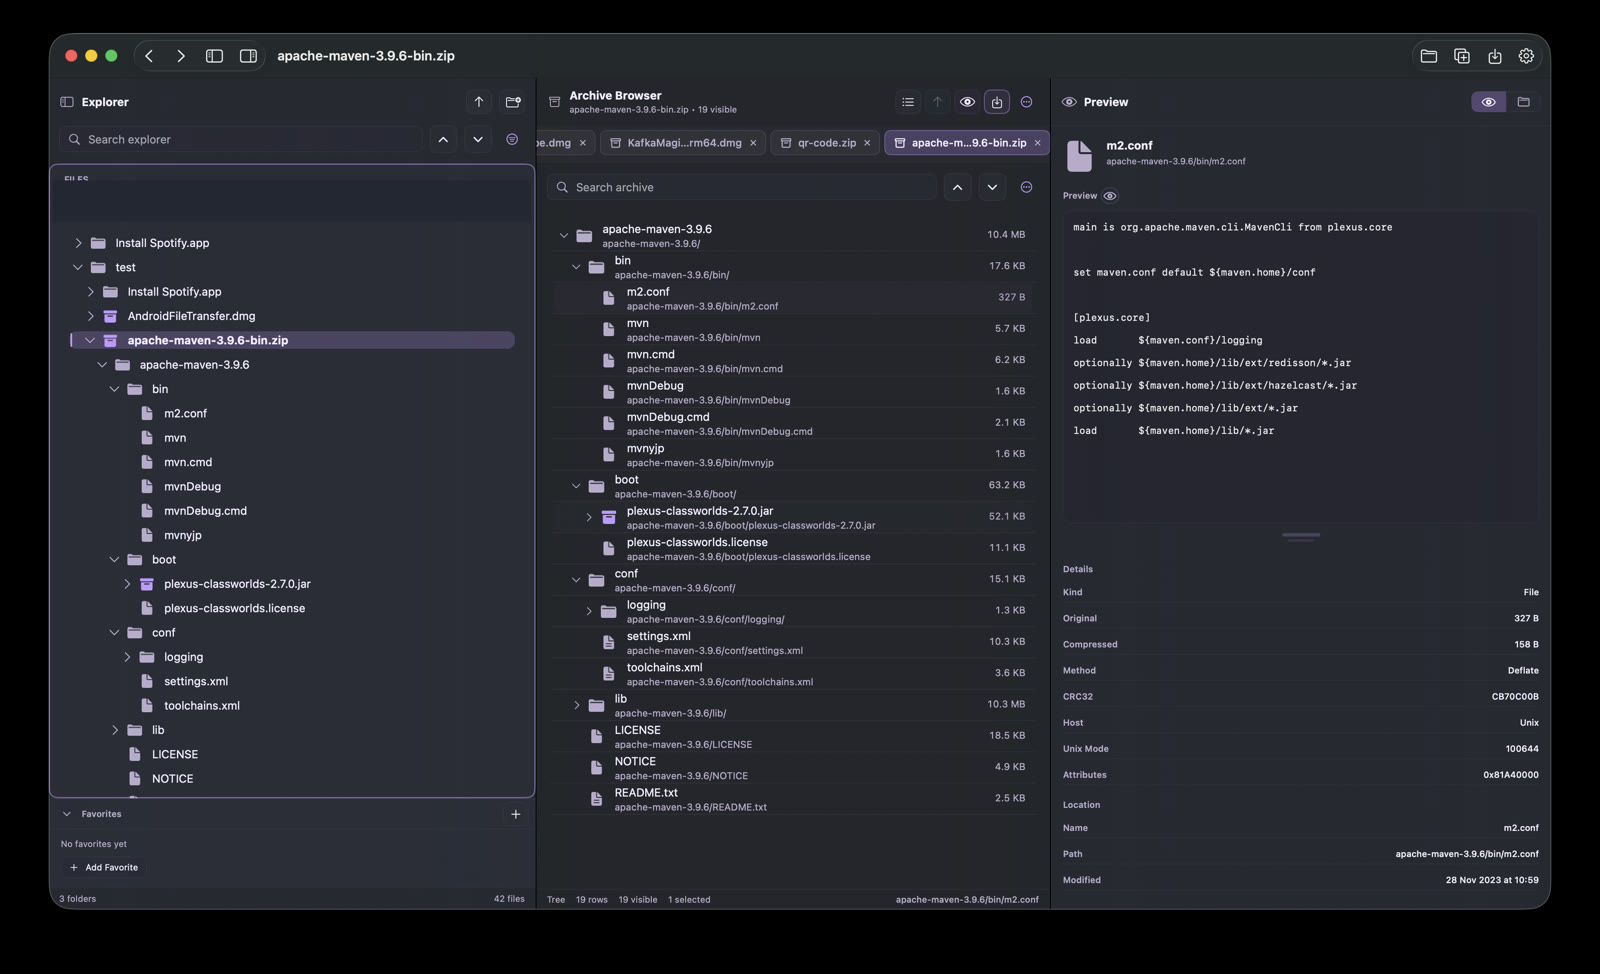Close the qr-code.zip tab
Viewport: 1600px width, 974px height.
867,143
